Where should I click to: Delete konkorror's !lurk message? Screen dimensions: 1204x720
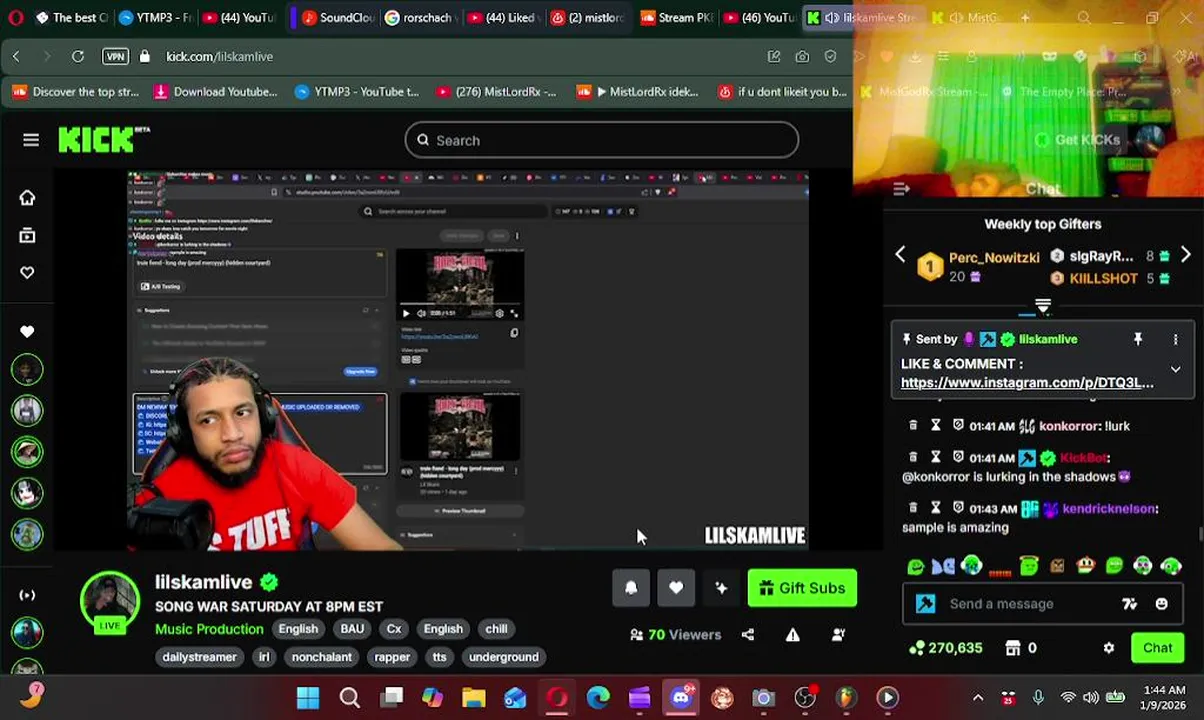tap(913, 426)
